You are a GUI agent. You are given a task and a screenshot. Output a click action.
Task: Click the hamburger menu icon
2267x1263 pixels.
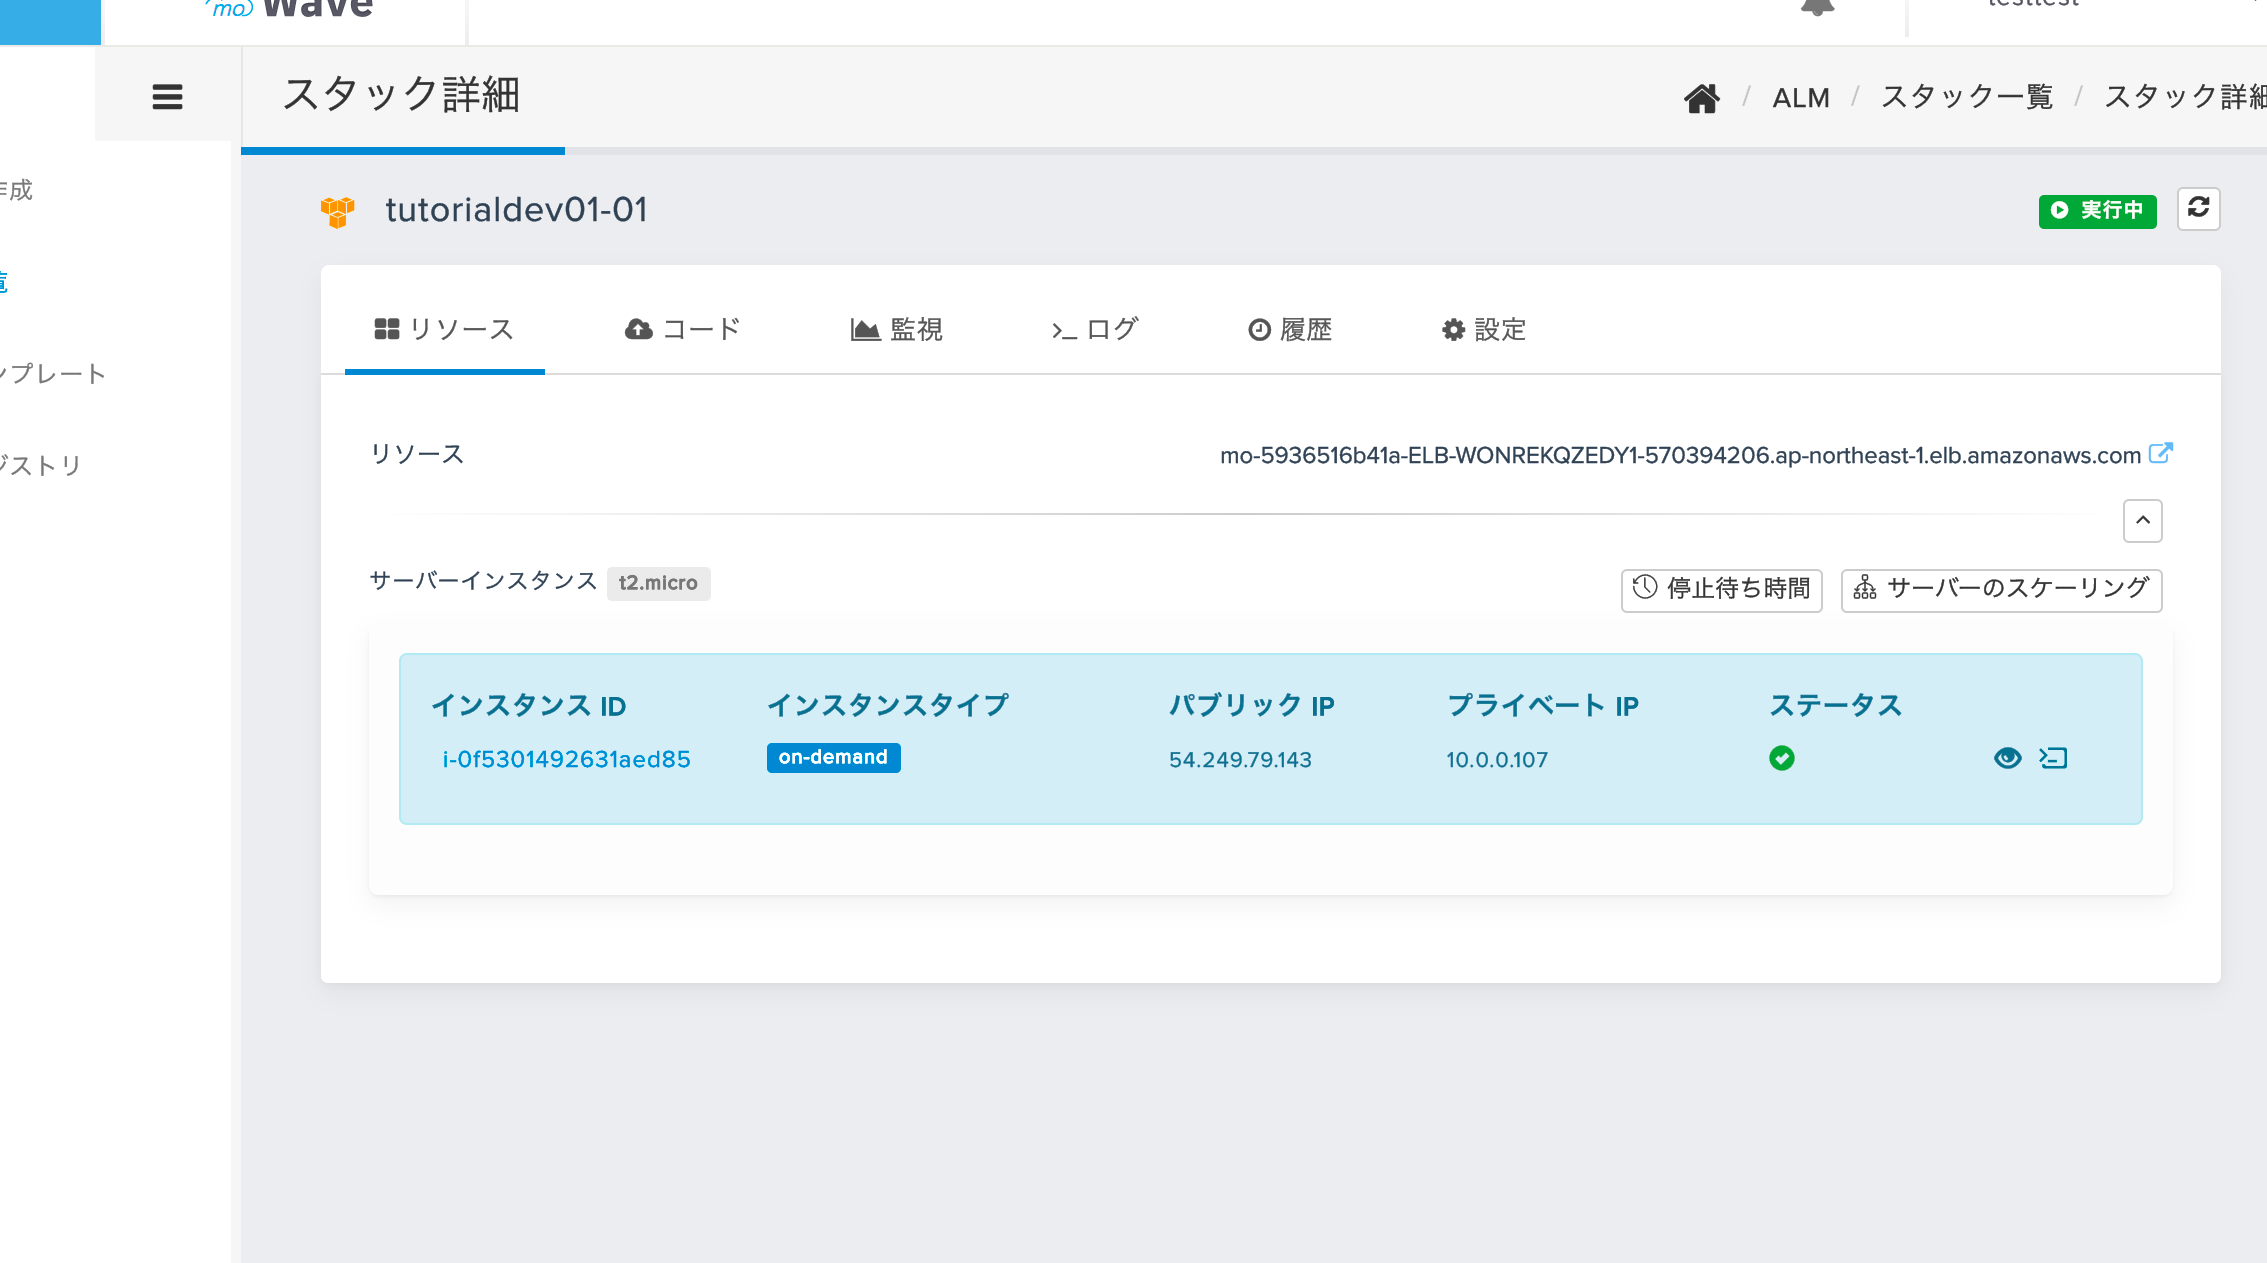[x=167, y=97]
